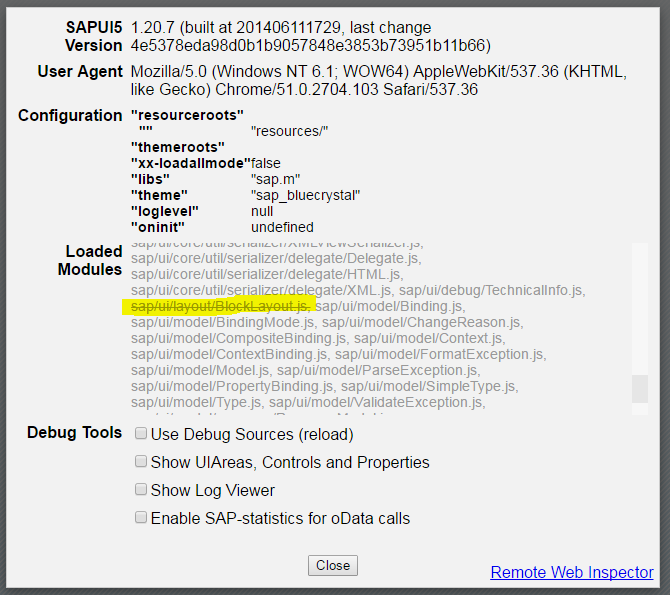Click sap/ui/model/Binding.js in module list
The height and width of the screenshot is (595, 670).
pyautogui.click(x=390, y=306)
